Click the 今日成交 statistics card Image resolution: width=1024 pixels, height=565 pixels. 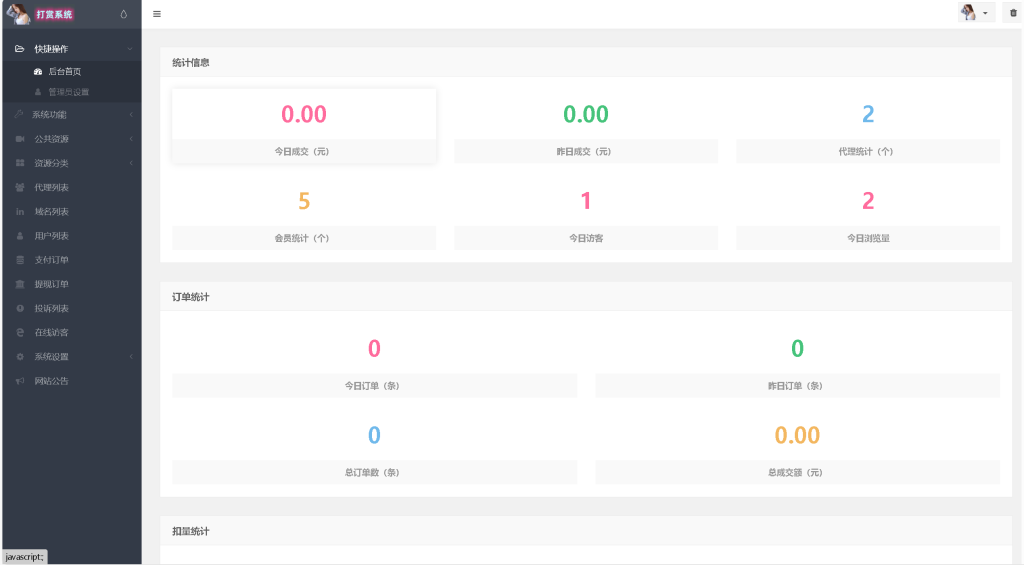[304, 126]
